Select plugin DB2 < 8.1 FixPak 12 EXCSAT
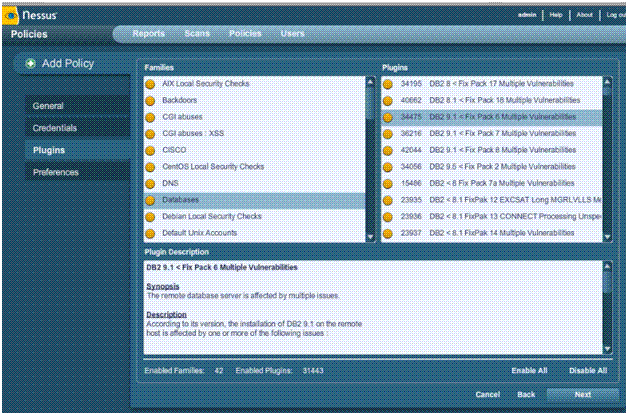The image size is (628, 415). (492, 200)
